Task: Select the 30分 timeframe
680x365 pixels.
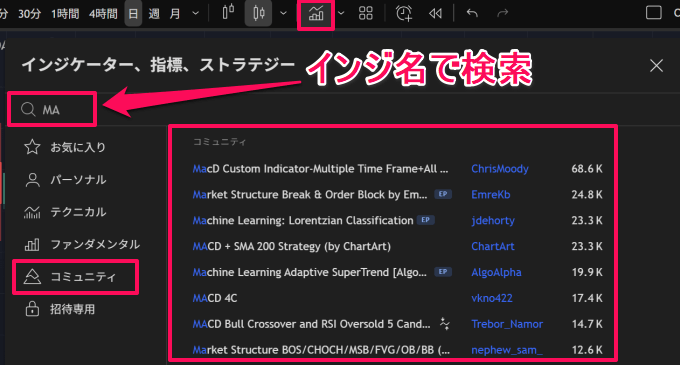Action: pyautogui.click(x=29, y=14)
